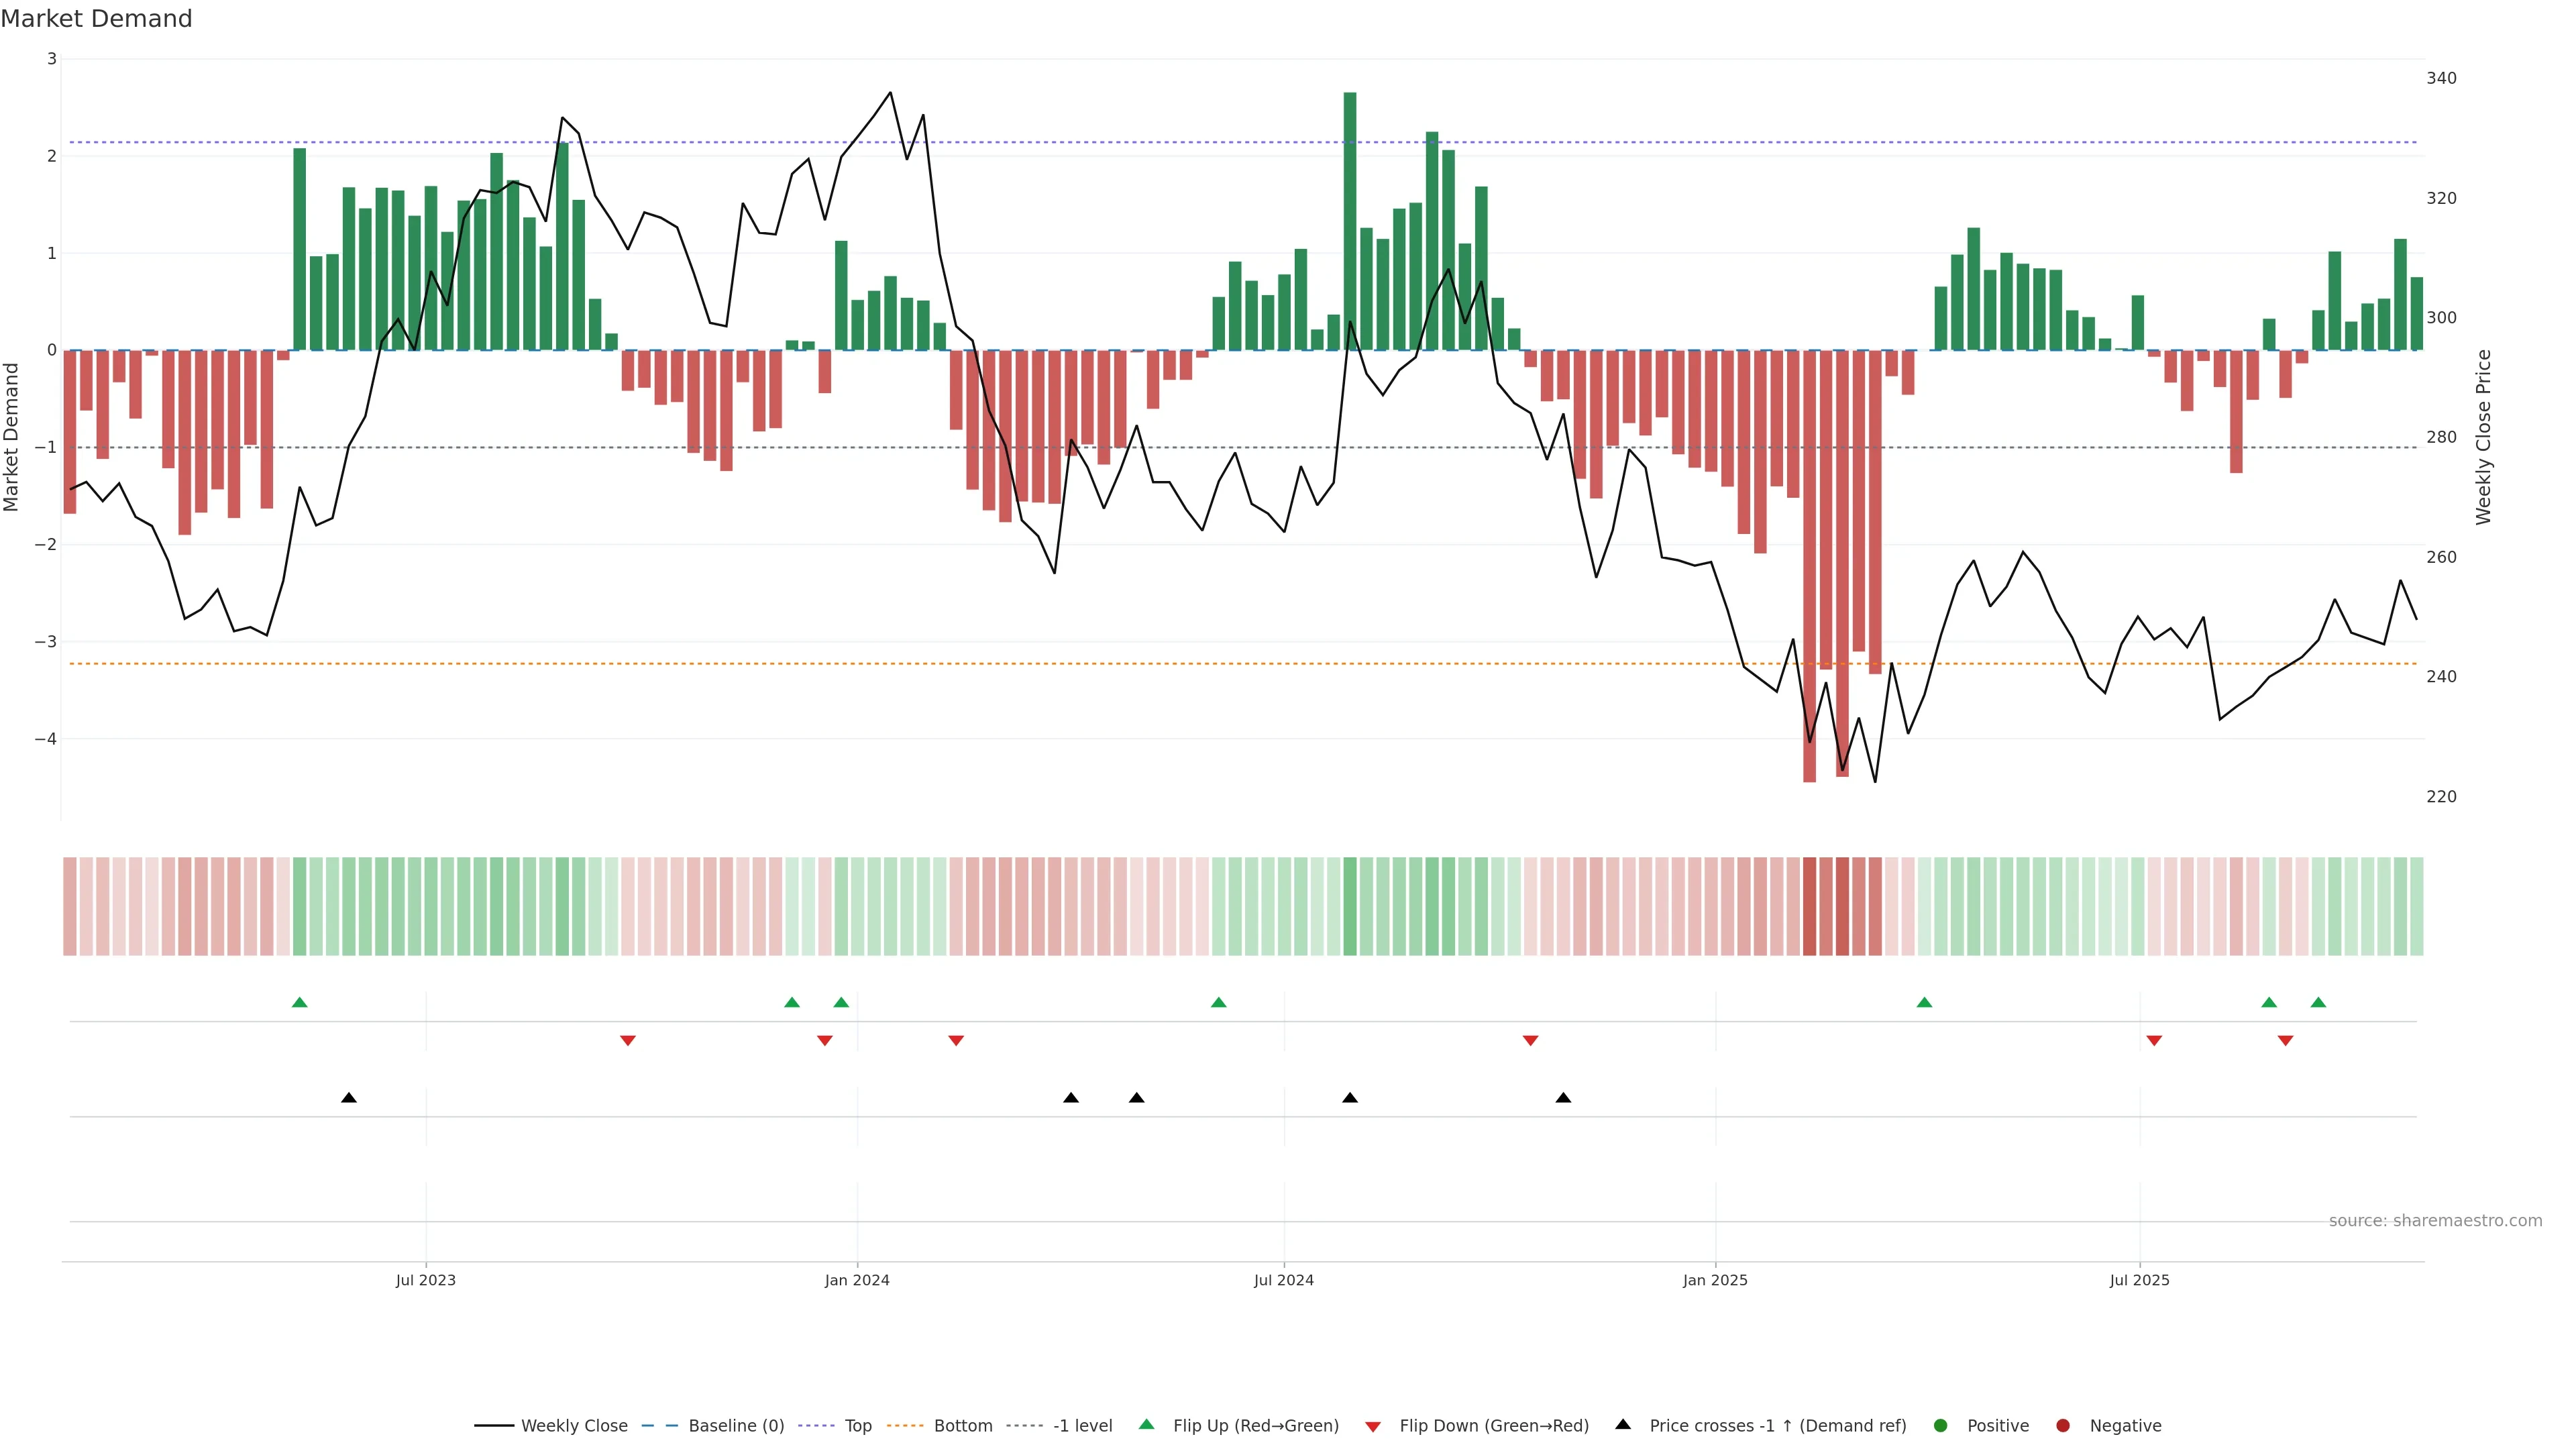Click darkest red cell in heatmap strip

[x=1809, y=906]
